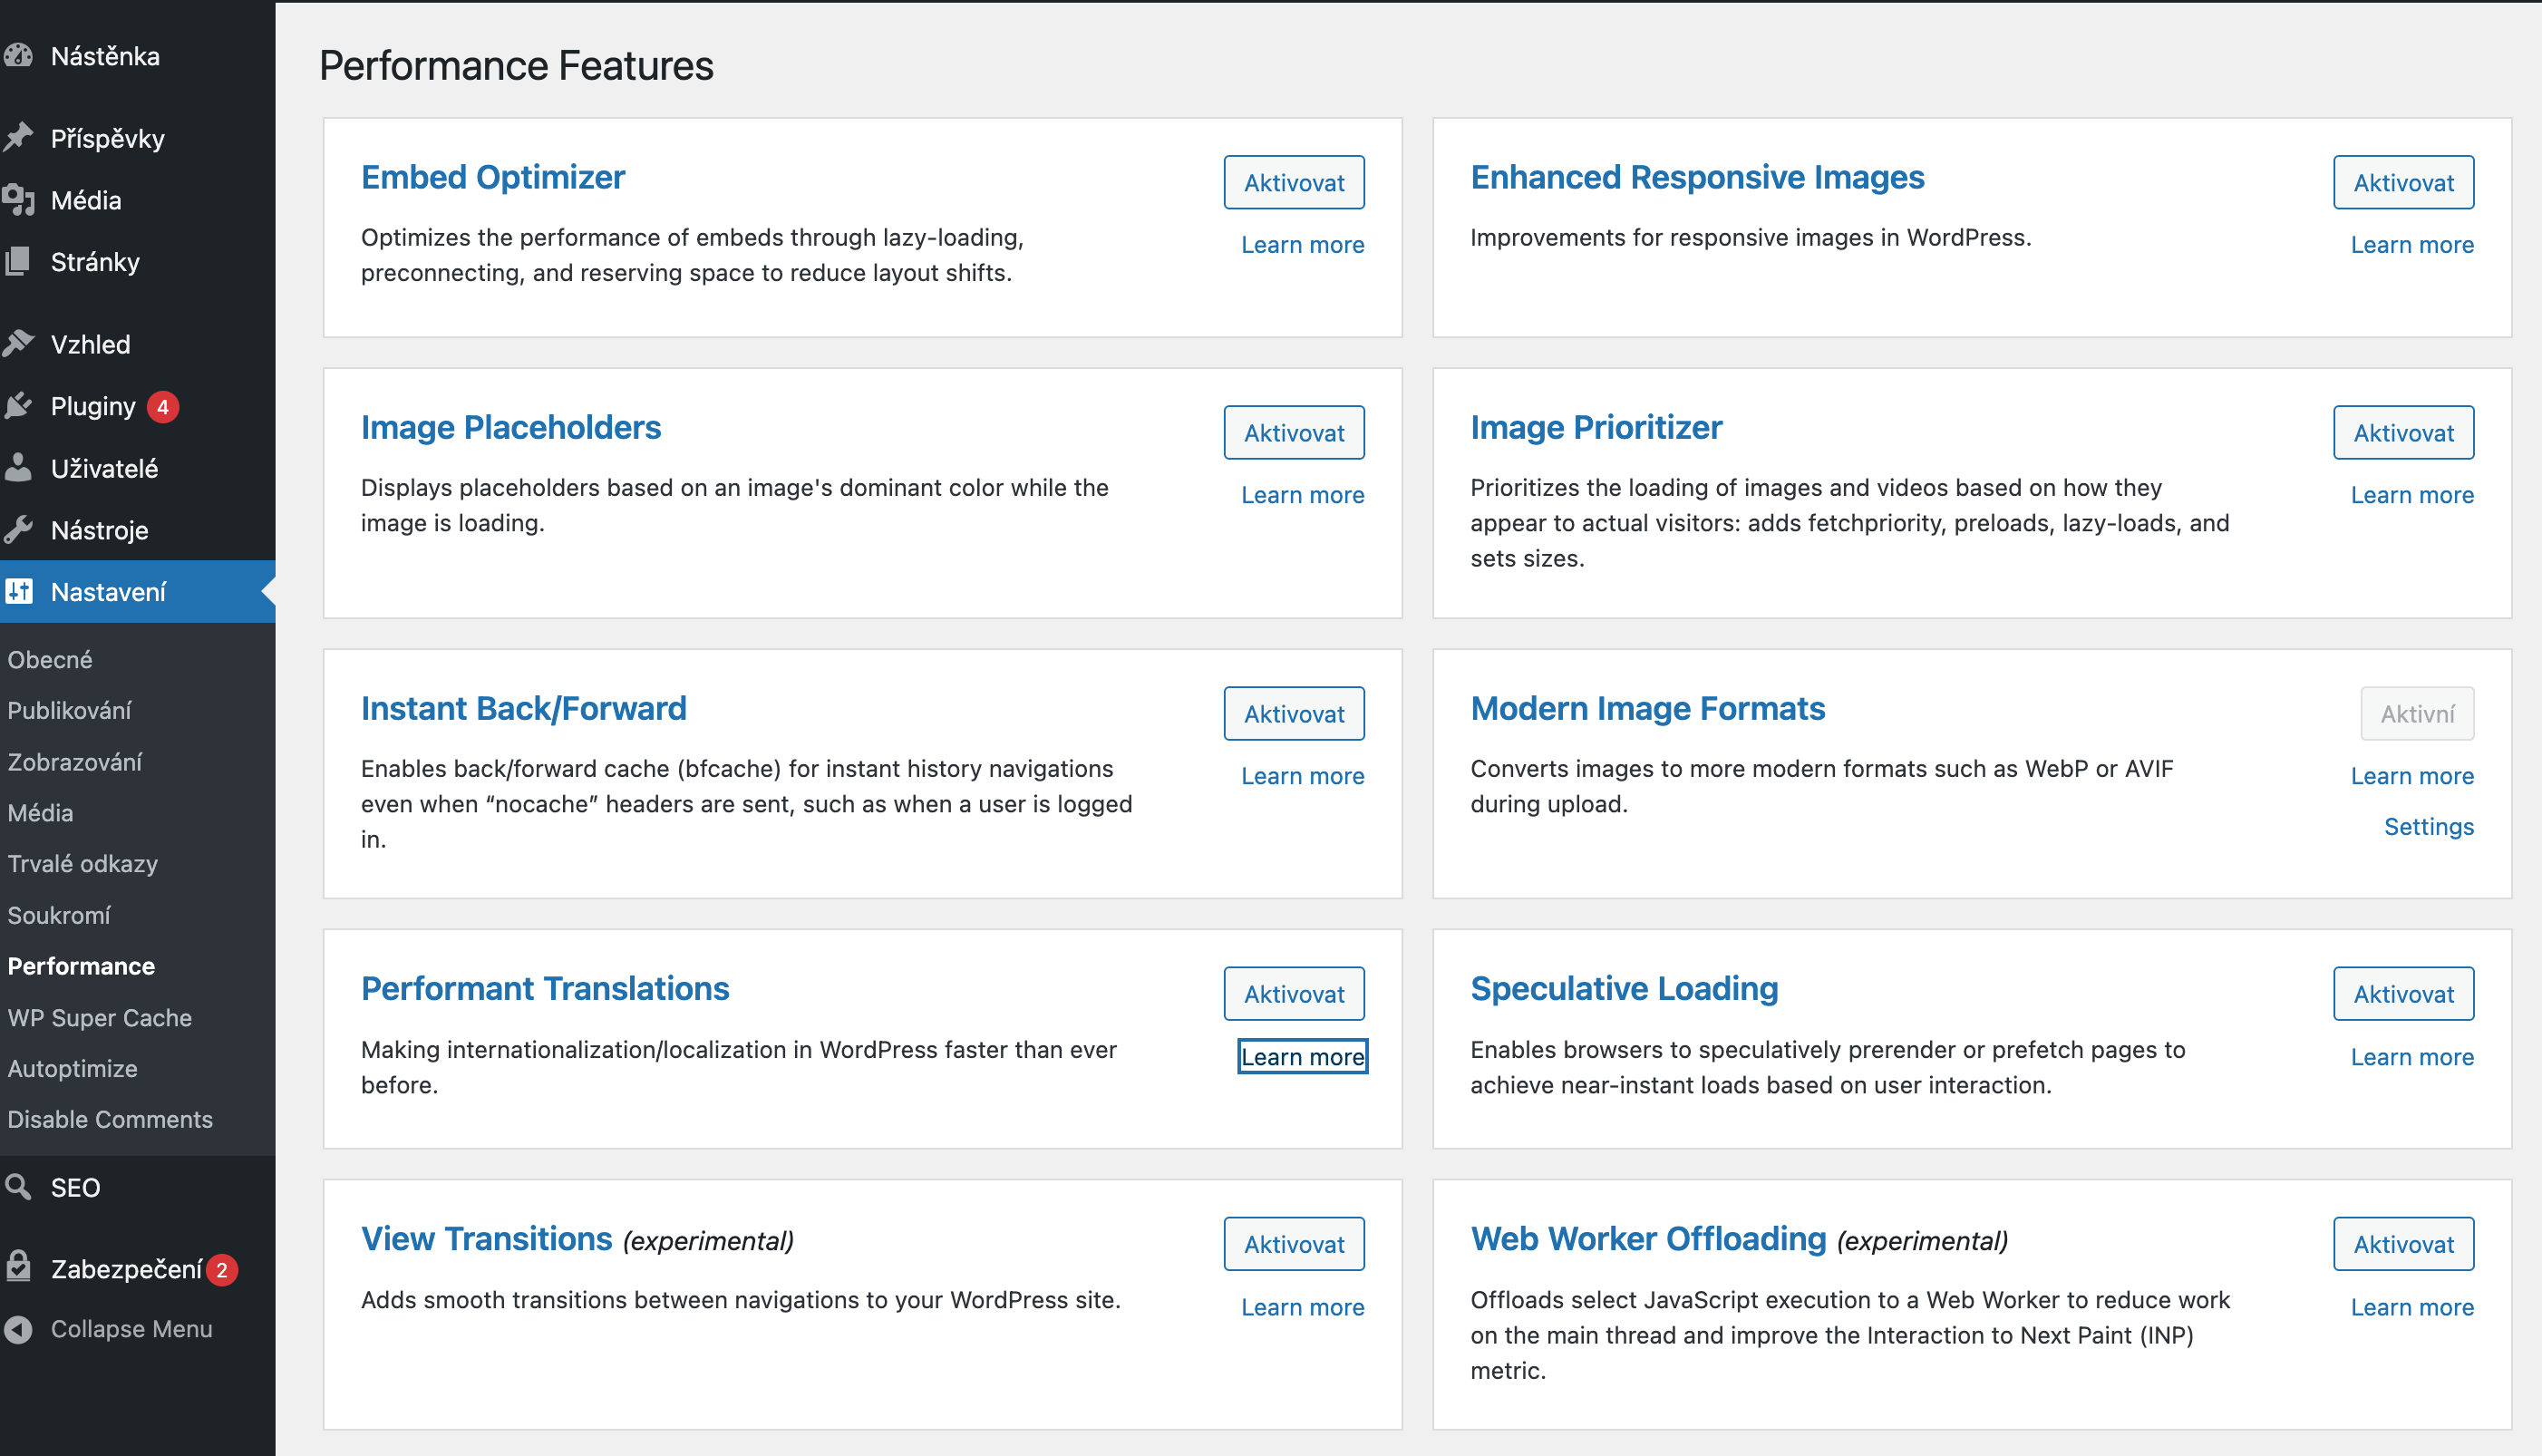Activate the Speculative Loading feature
2542x1456 pixels.
(2402, 993)
